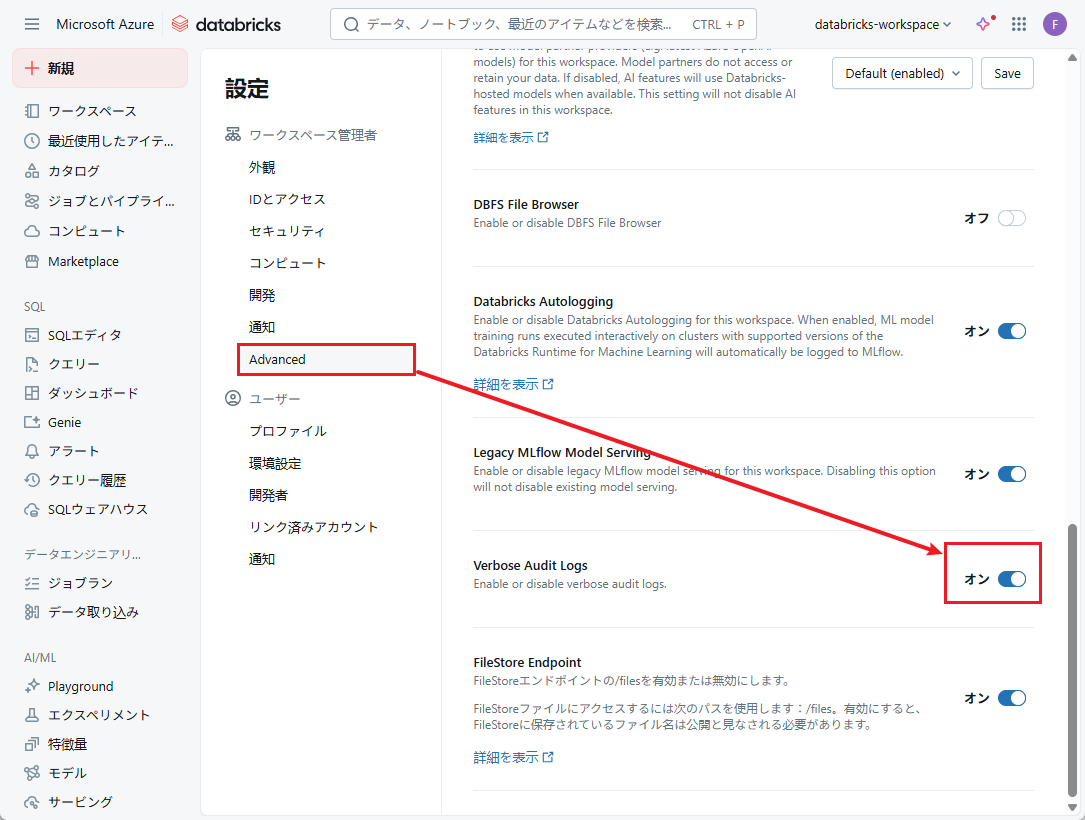1085x820 pixels.
Task: Click the 新規 create button
Action: click(100, 68)
